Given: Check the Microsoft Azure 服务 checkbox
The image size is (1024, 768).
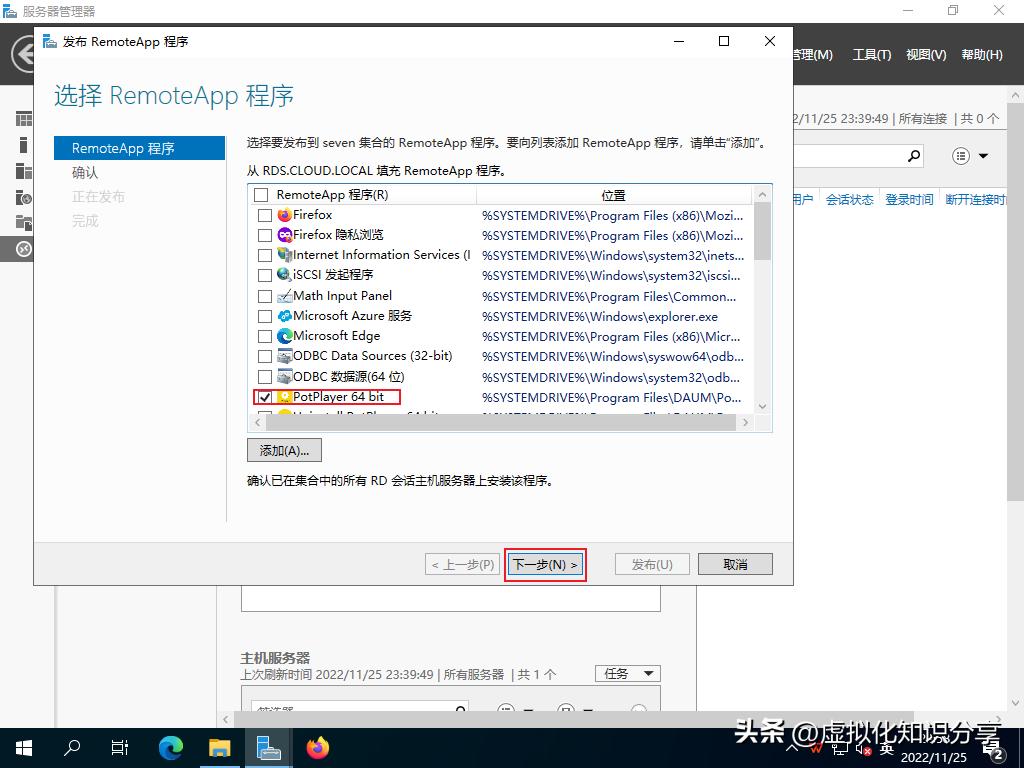Looking at the screenshot, I should click(x=263, y=316).
